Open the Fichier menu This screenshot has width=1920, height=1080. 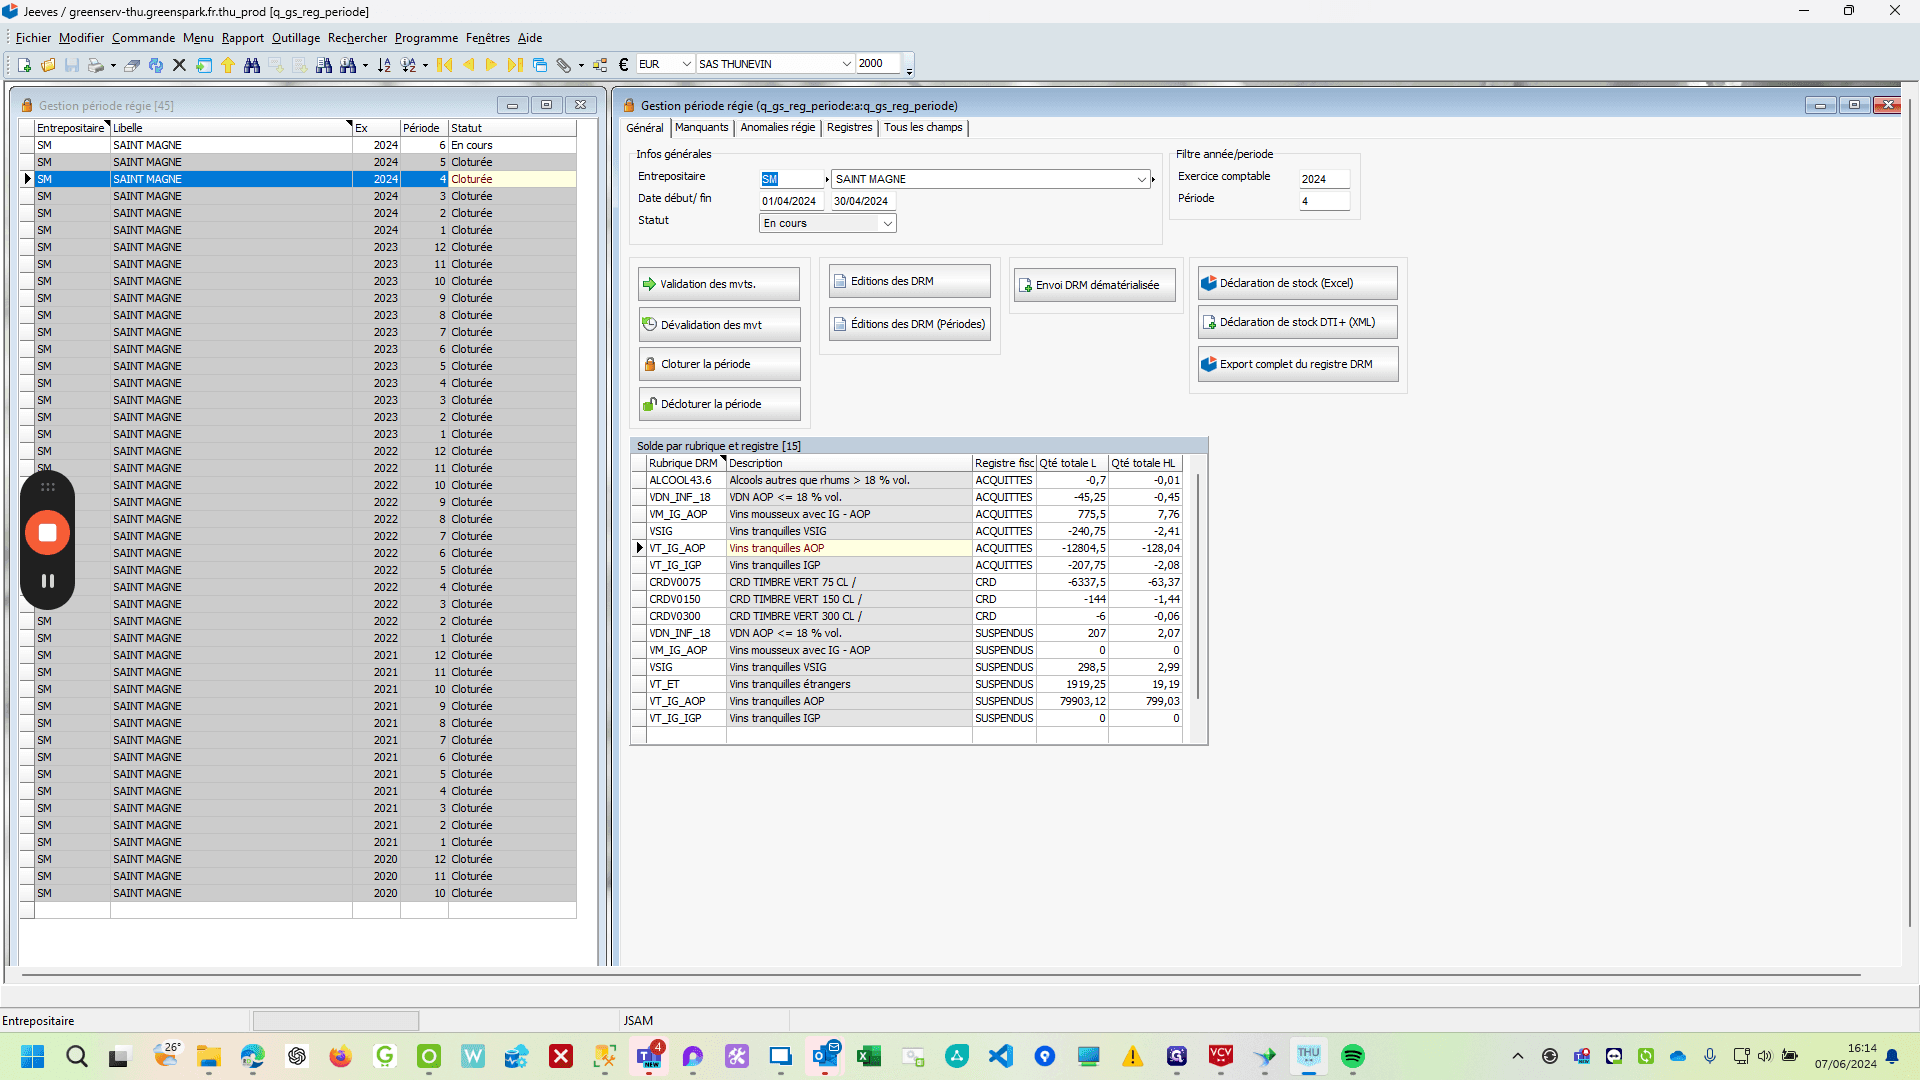click(x=33, y=38)
